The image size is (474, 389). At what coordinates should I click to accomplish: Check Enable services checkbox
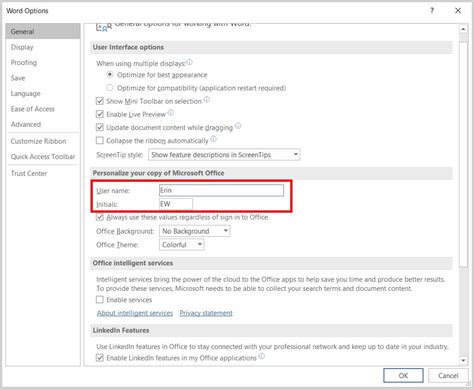[x=100, y=299]
